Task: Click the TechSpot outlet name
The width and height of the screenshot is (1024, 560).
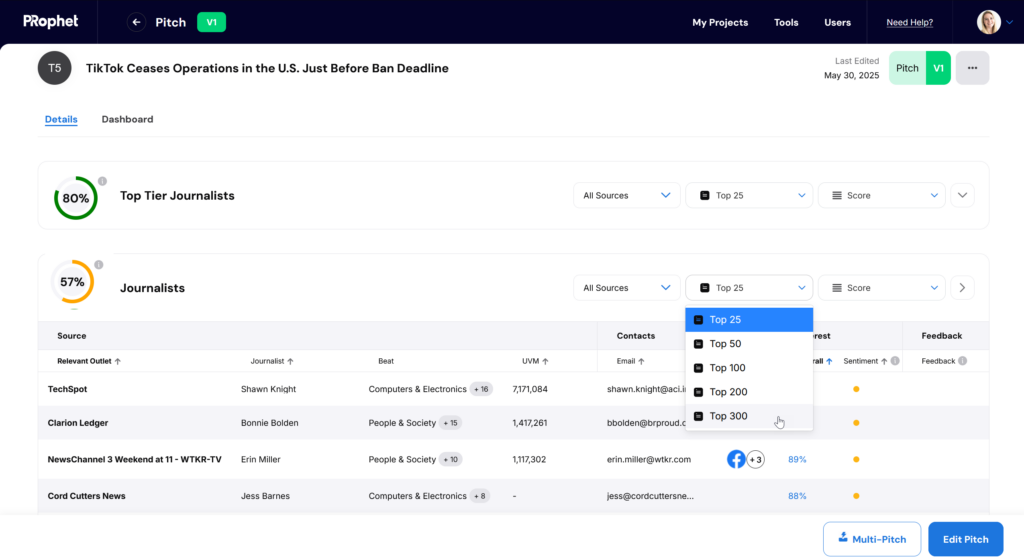Action: point(67,389)
